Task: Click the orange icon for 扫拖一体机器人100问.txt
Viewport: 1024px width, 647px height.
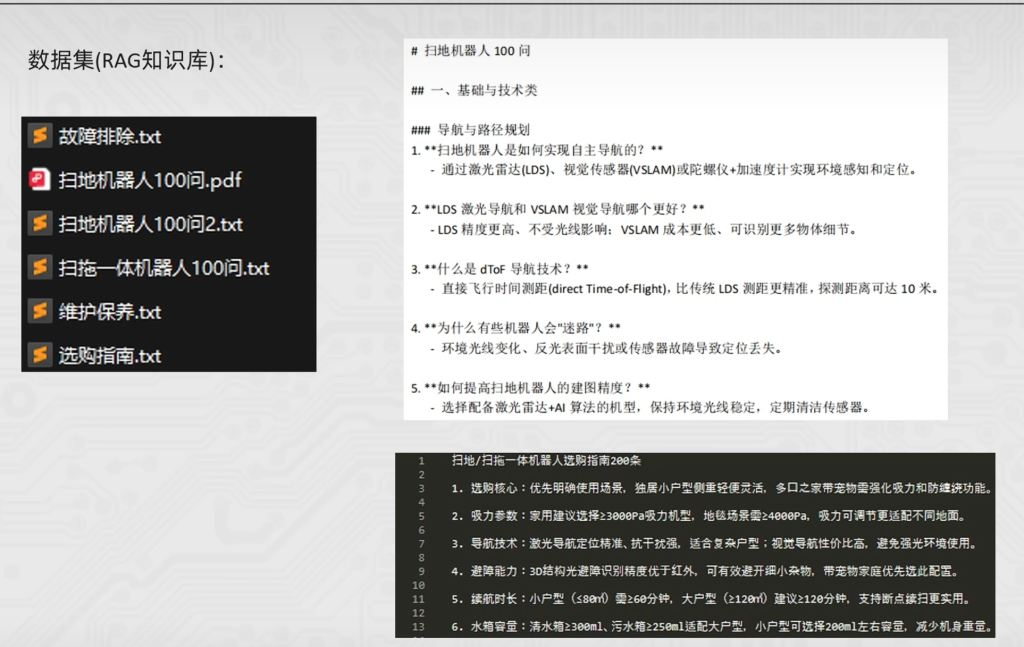Action: 38,267
